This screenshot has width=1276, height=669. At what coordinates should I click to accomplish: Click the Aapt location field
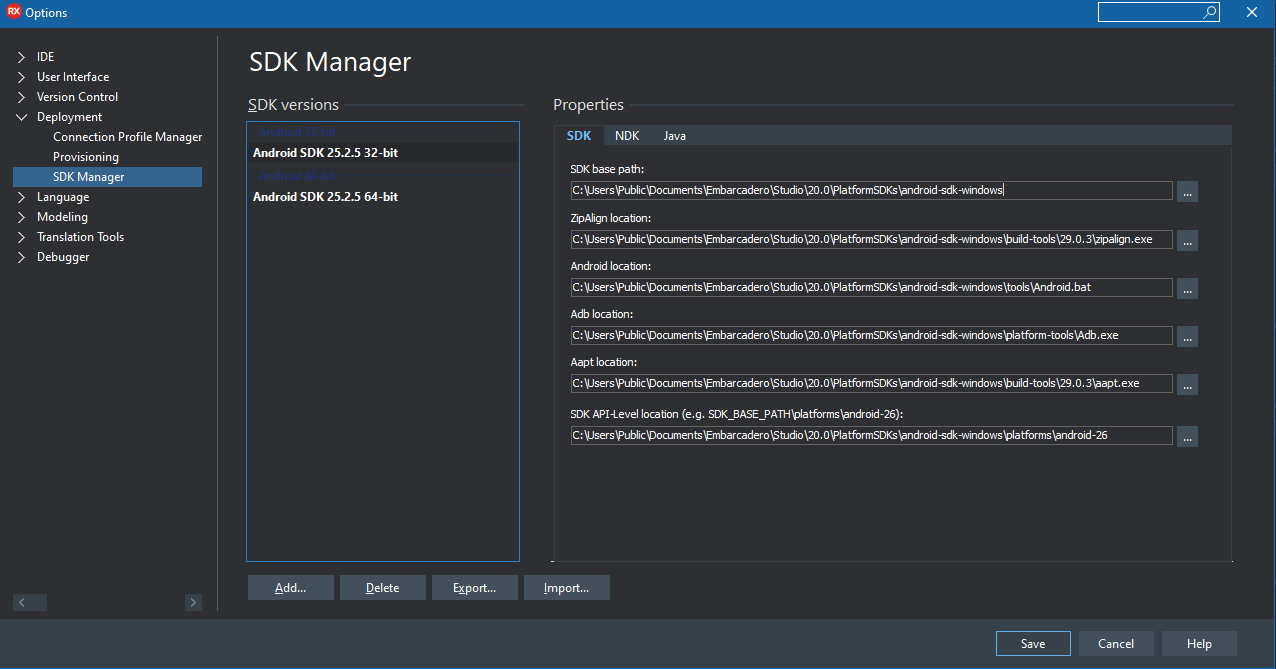point(871,383)
